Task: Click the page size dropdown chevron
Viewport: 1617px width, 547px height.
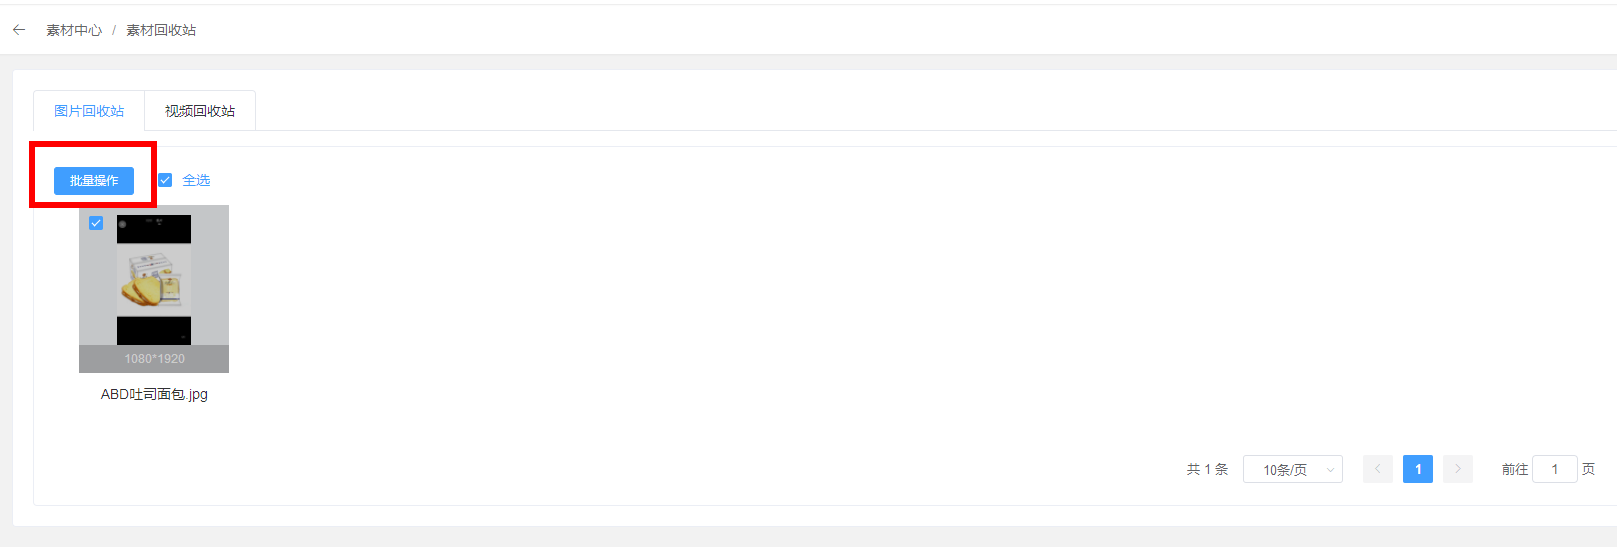Action: (1330, 469)
